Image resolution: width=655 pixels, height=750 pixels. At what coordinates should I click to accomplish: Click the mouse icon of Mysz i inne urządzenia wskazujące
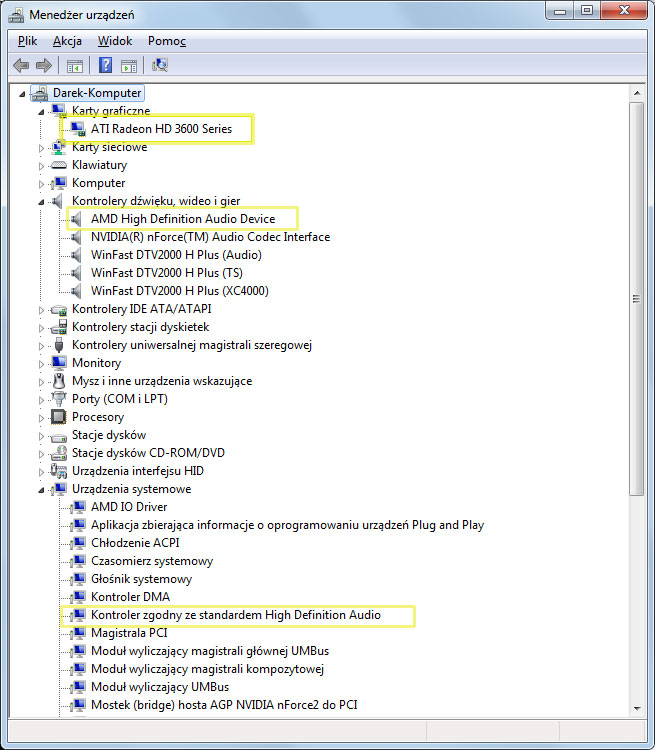coord(59,381)
